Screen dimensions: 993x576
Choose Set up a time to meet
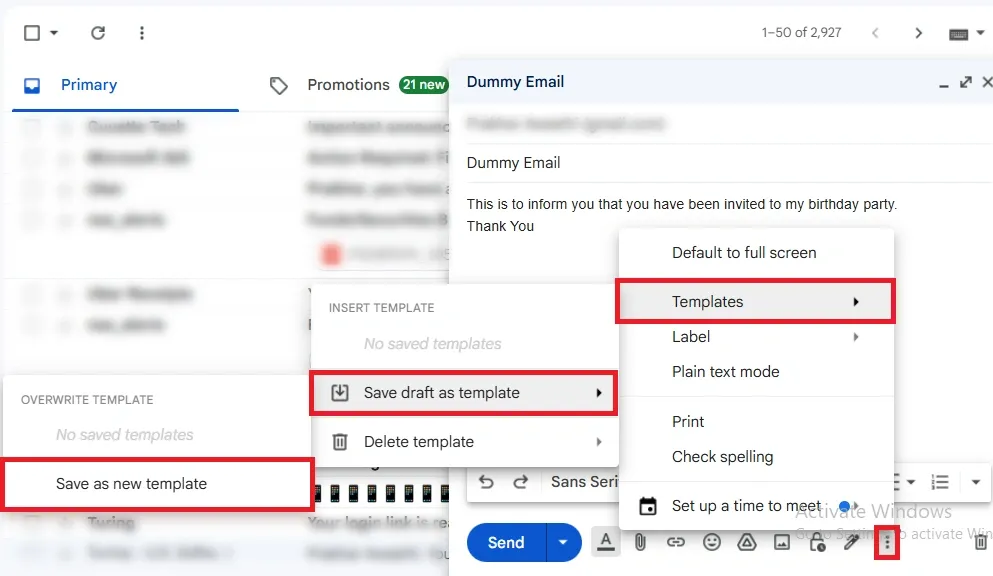[756, 506]
